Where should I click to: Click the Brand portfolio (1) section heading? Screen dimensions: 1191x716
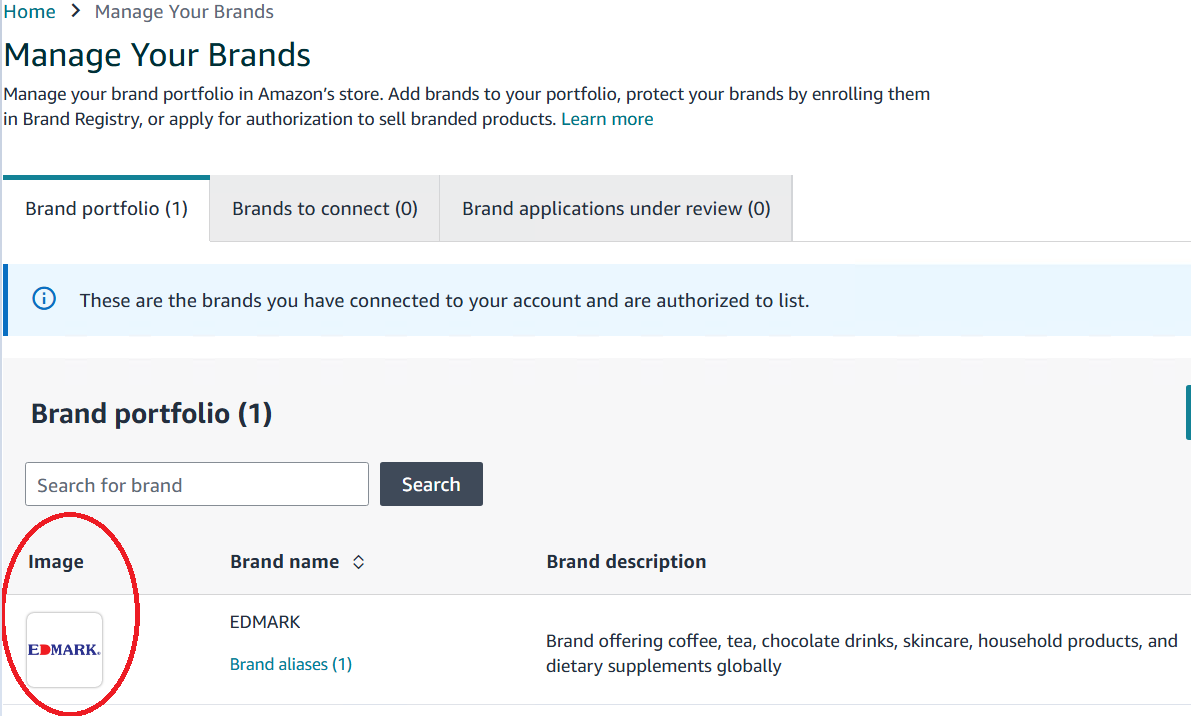point(152,414)
